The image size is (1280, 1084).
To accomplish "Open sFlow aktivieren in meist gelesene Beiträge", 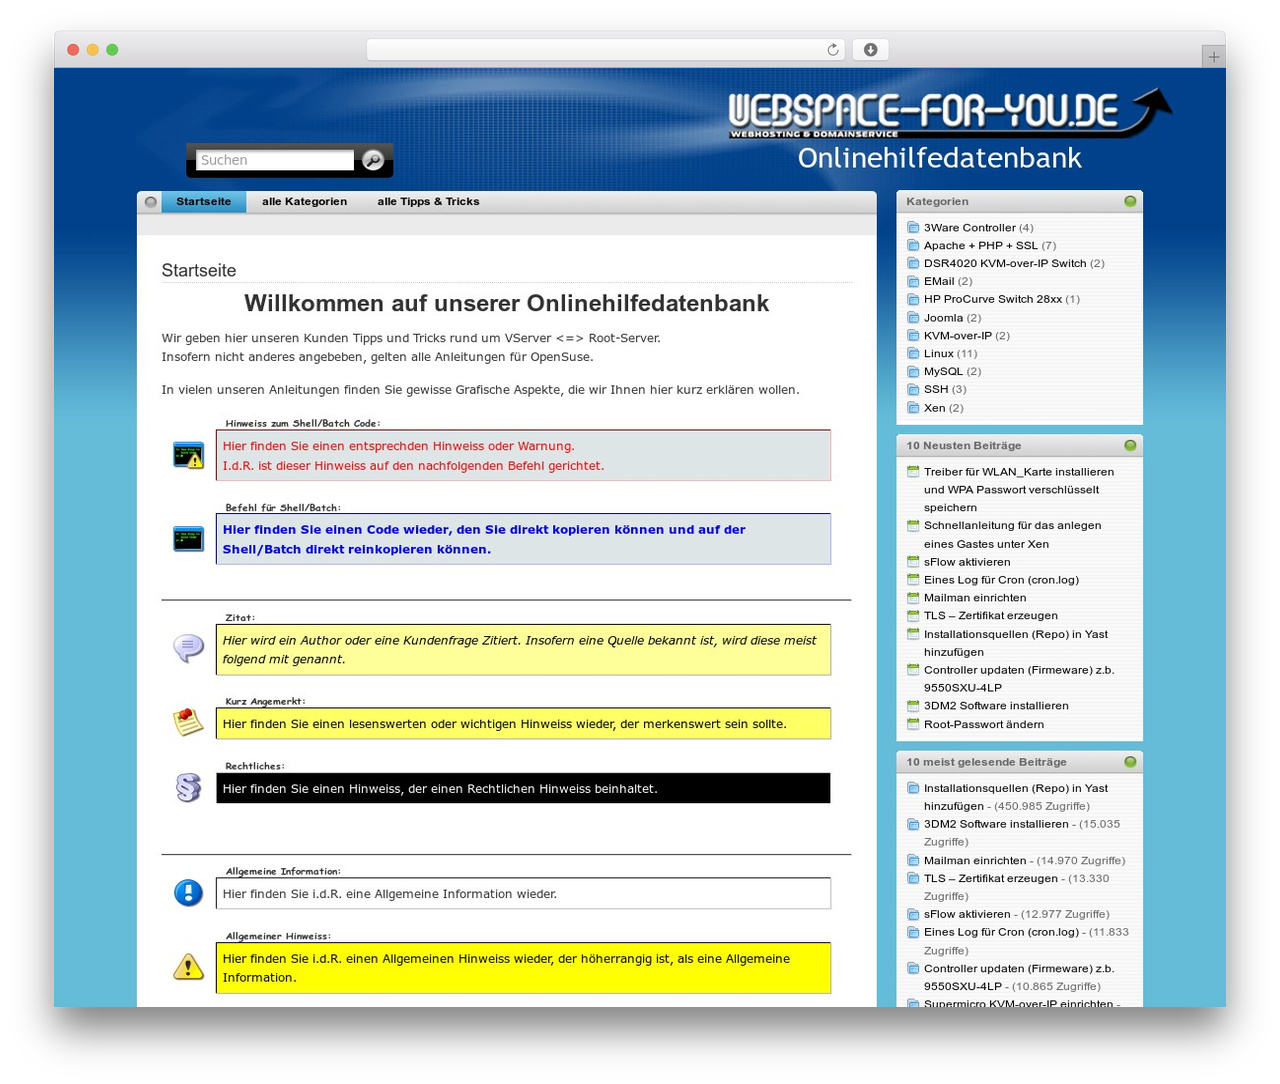I will coord(967,914).
